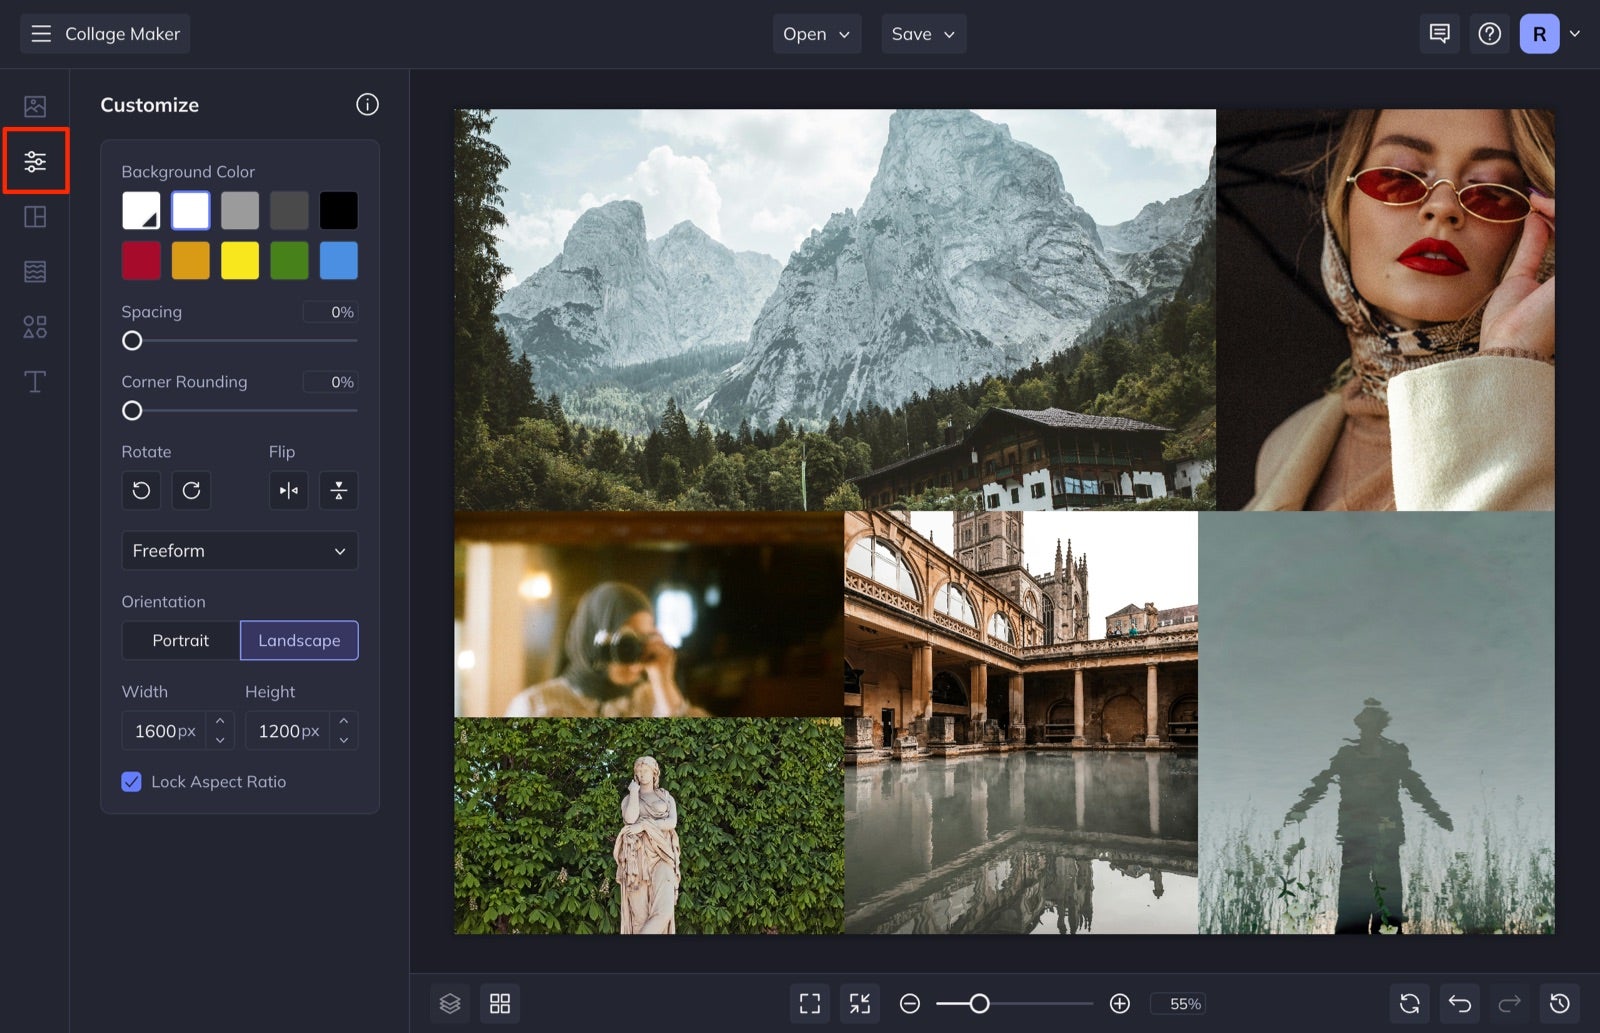The height and width of the screenshot is (1033, 1600).
Task: Undo the last action
Action: coord(1459,1003)
